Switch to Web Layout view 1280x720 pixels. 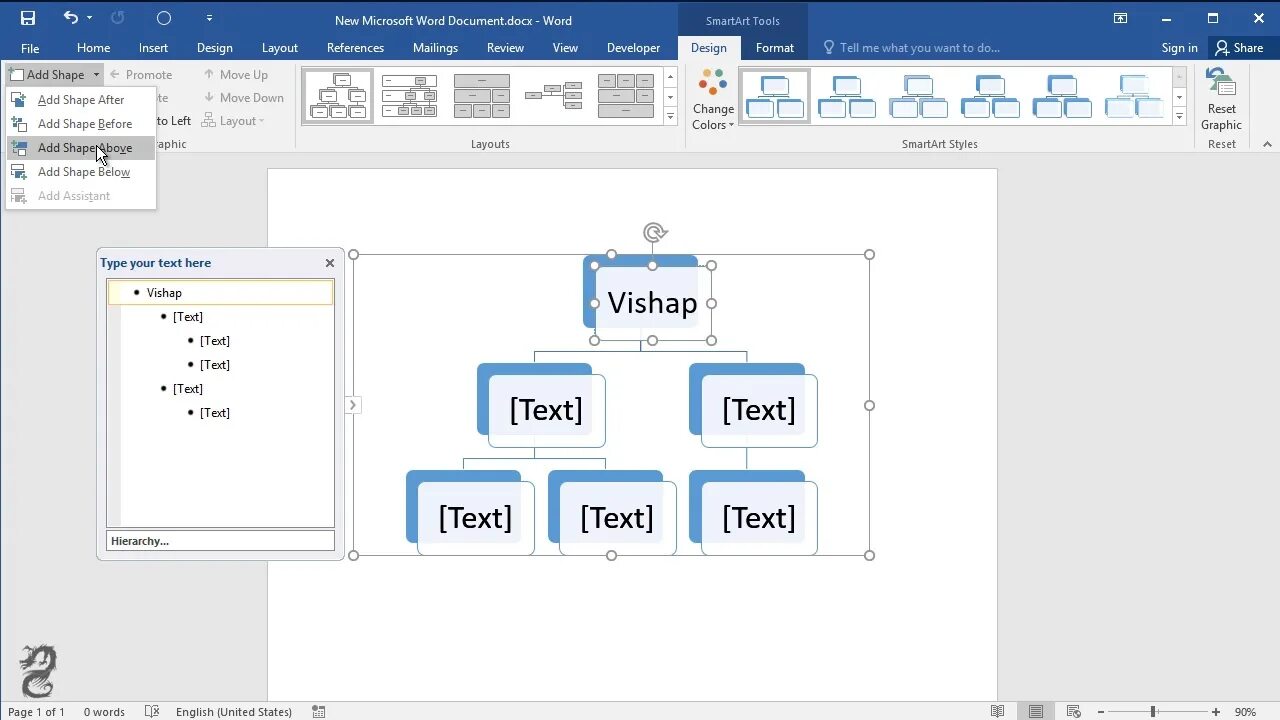tap(1075, 712)
